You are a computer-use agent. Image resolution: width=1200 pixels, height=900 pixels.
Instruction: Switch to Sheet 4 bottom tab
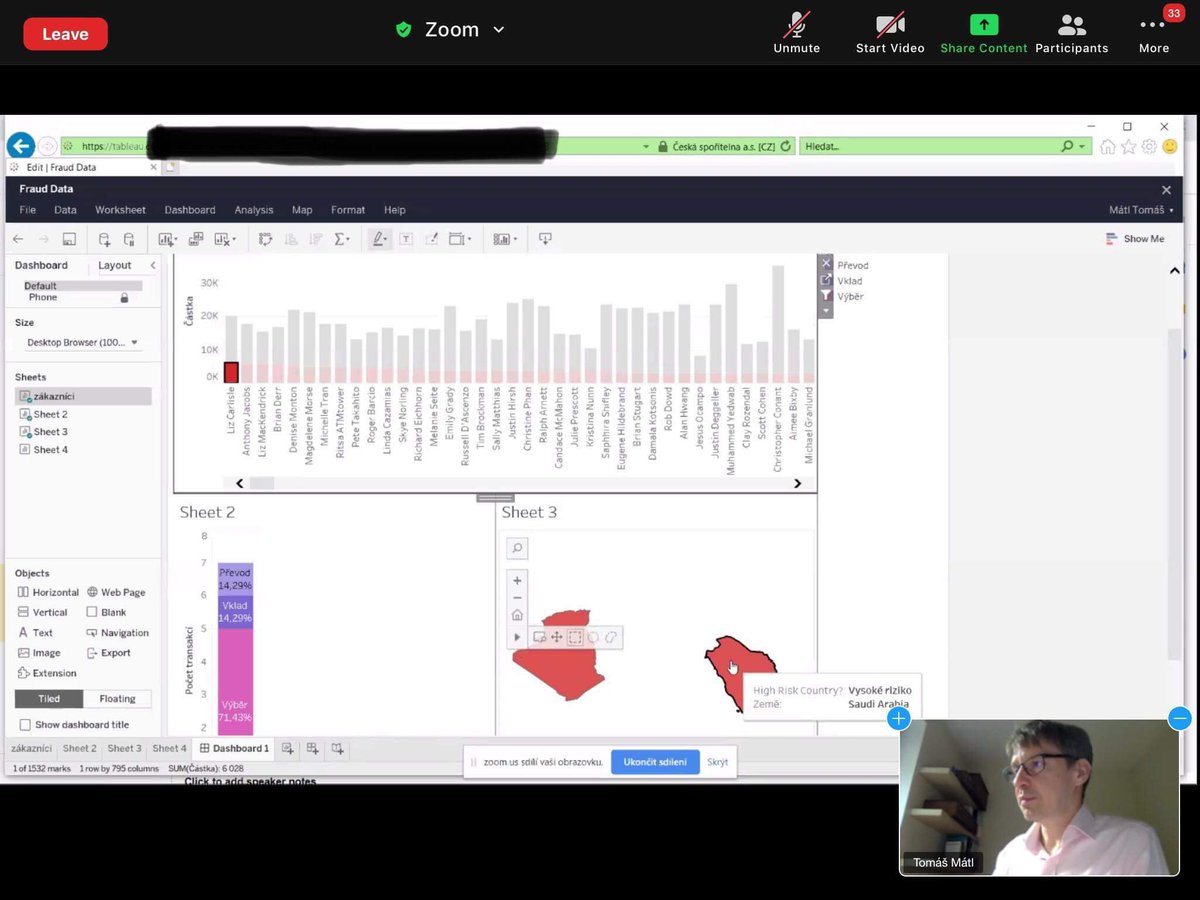click(169, 748)
